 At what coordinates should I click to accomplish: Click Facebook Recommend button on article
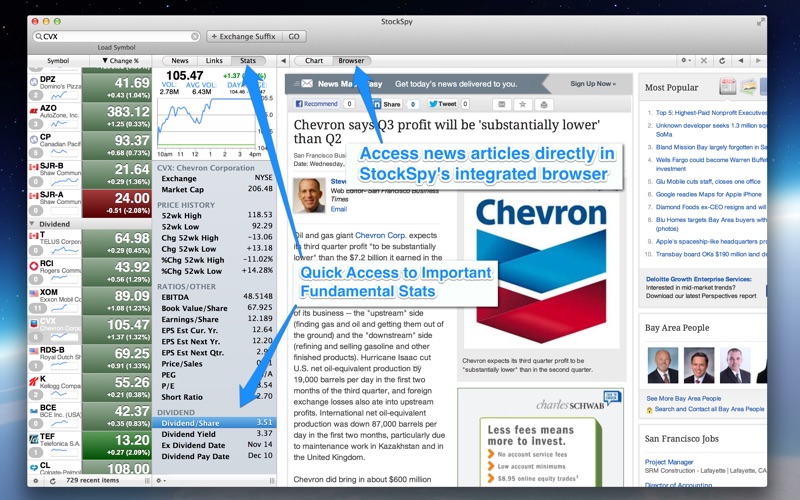[316, 104]
